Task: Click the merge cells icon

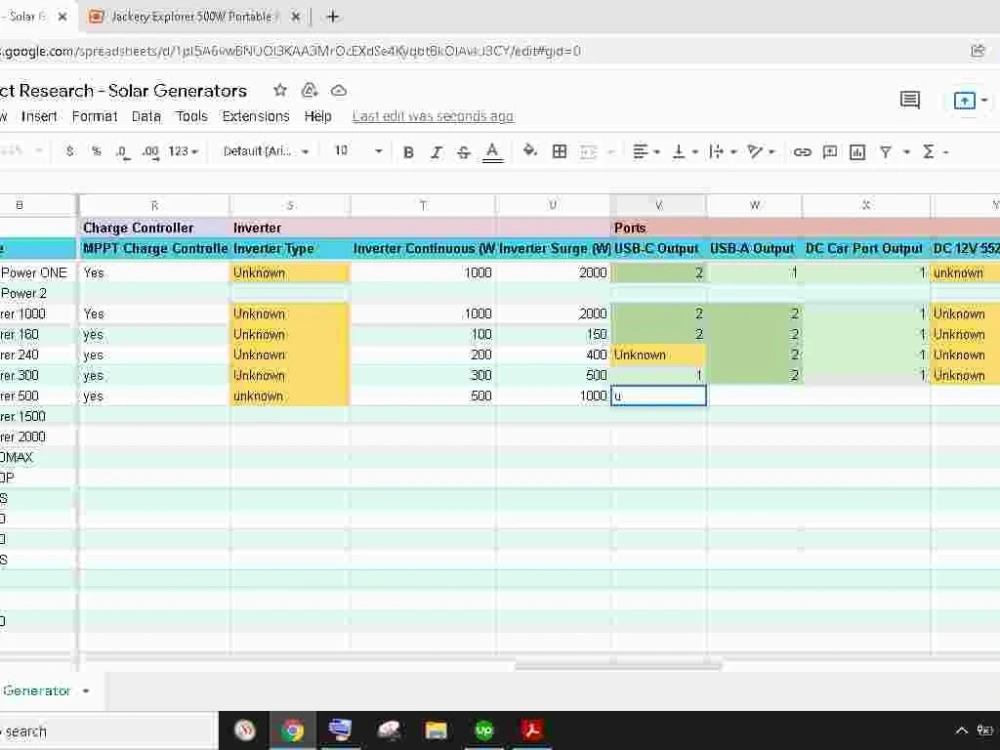Action: coord(587,152)
